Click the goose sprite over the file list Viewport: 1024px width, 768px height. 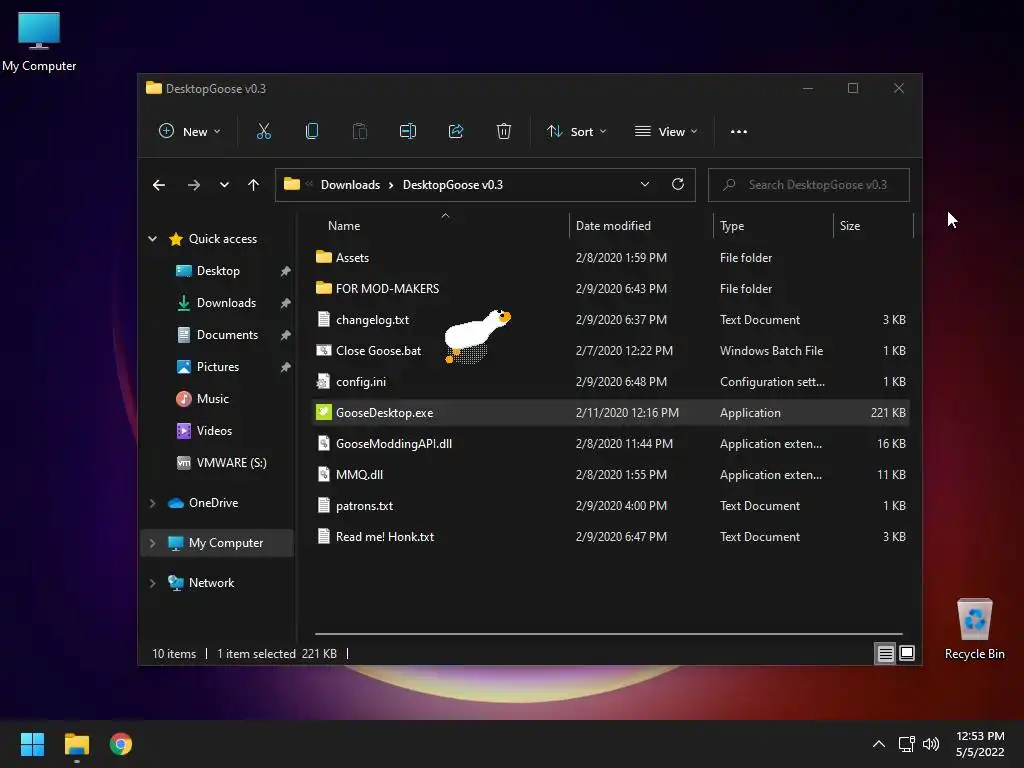tap(477, 336)
